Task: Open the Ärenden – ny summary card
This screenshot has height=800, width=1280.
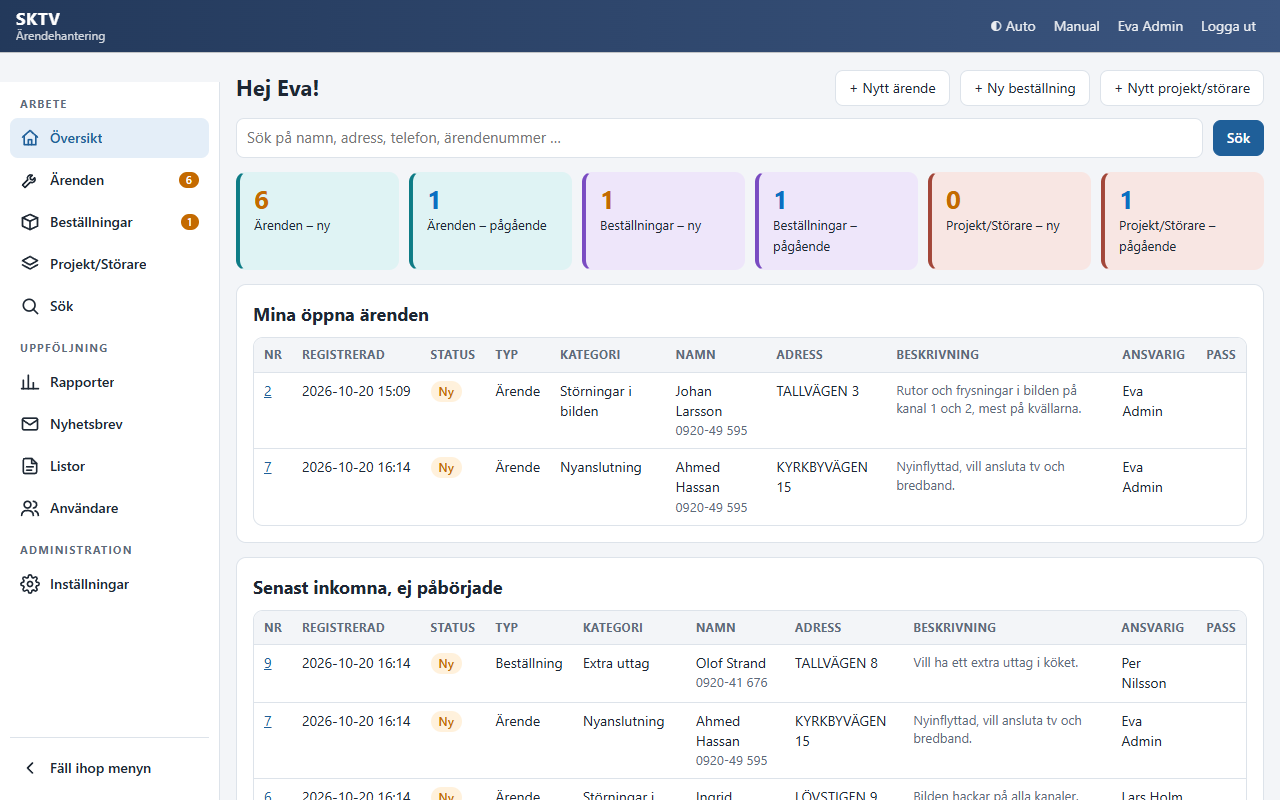Action: click(x=317, y=221)
